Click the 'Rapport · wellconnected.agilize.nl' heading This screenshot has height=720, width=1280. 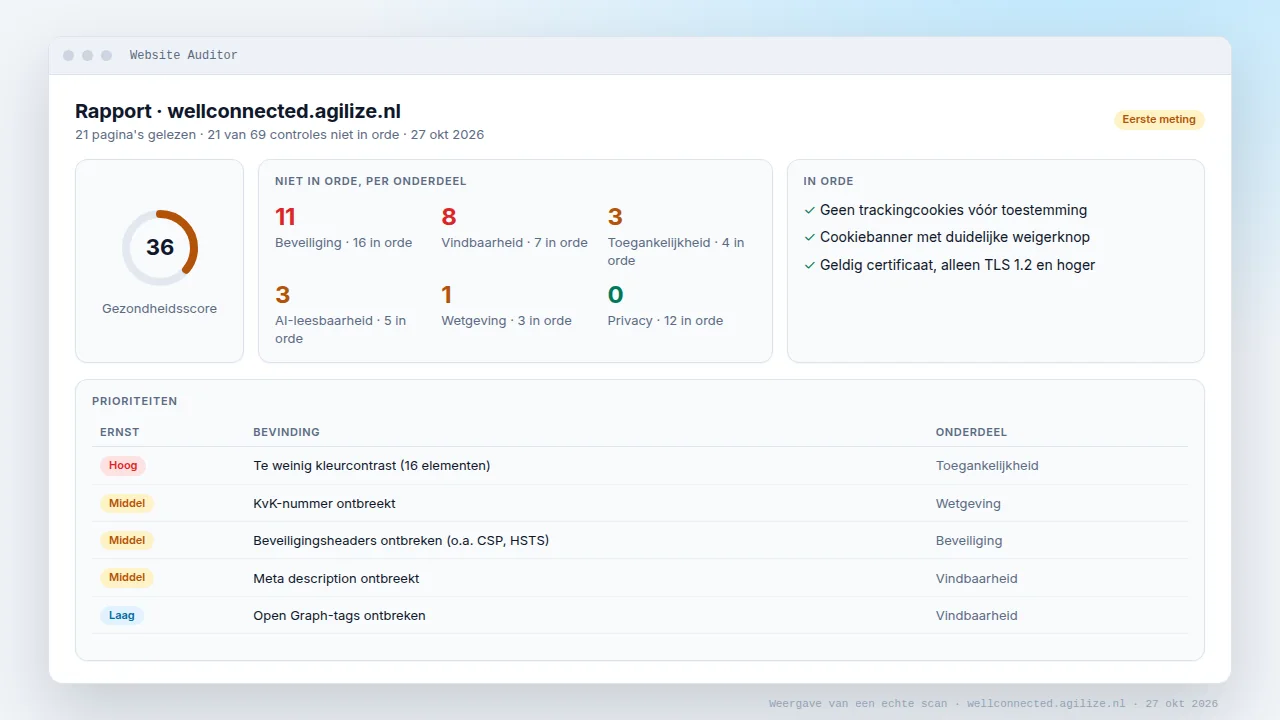click(x=238, y=111)
